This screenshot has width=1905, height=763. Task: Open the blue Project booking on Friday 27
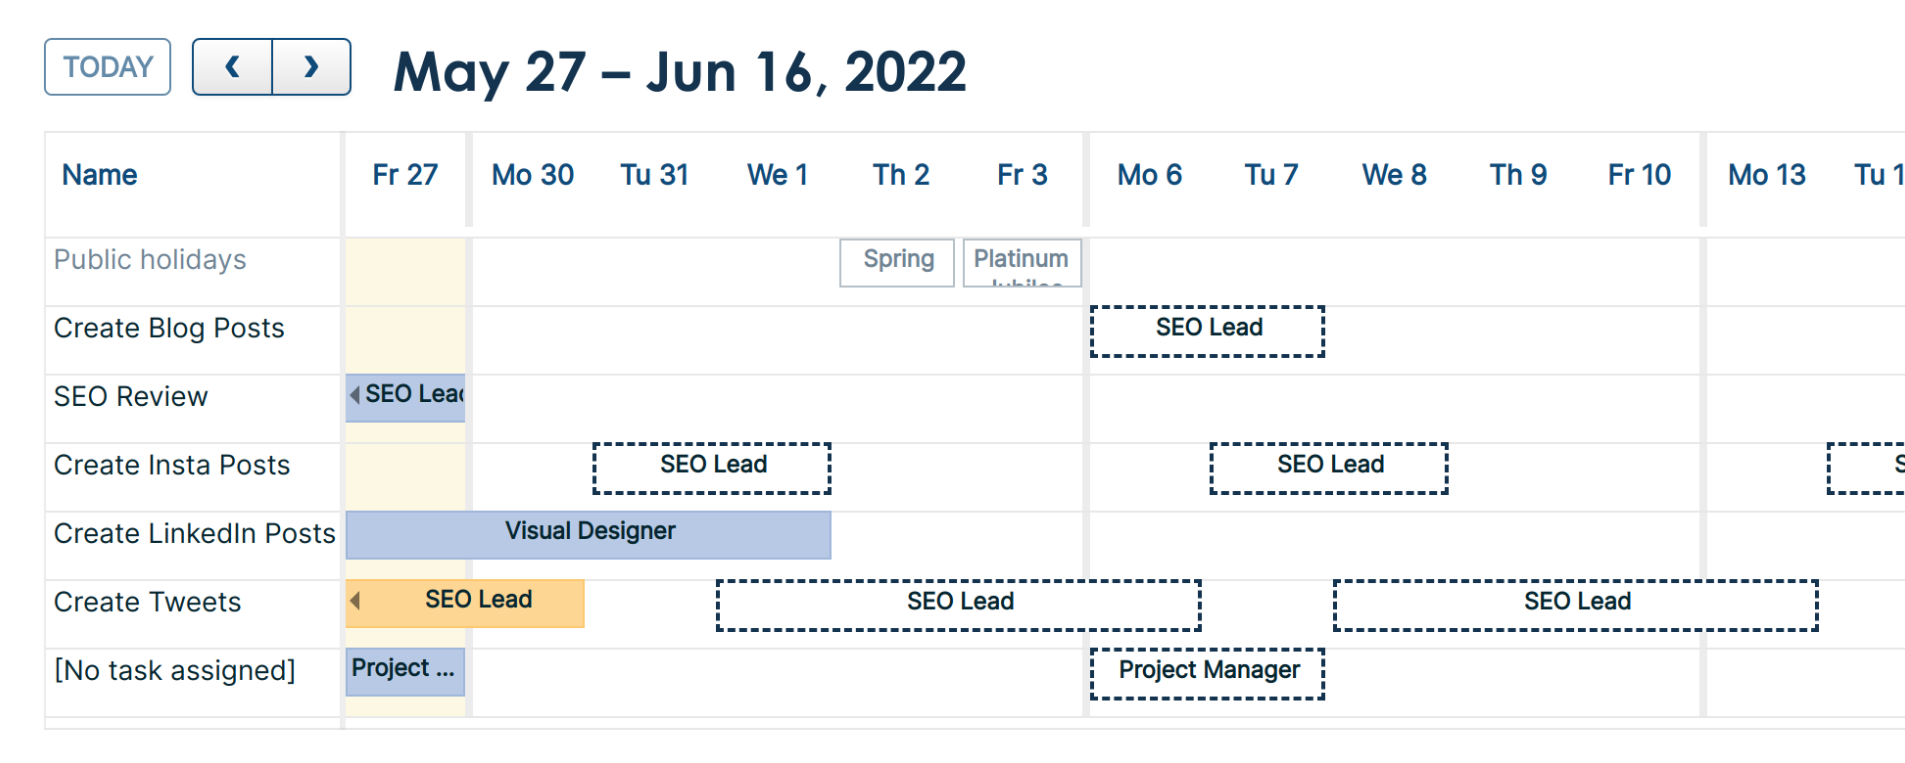(x=404, y=670)
